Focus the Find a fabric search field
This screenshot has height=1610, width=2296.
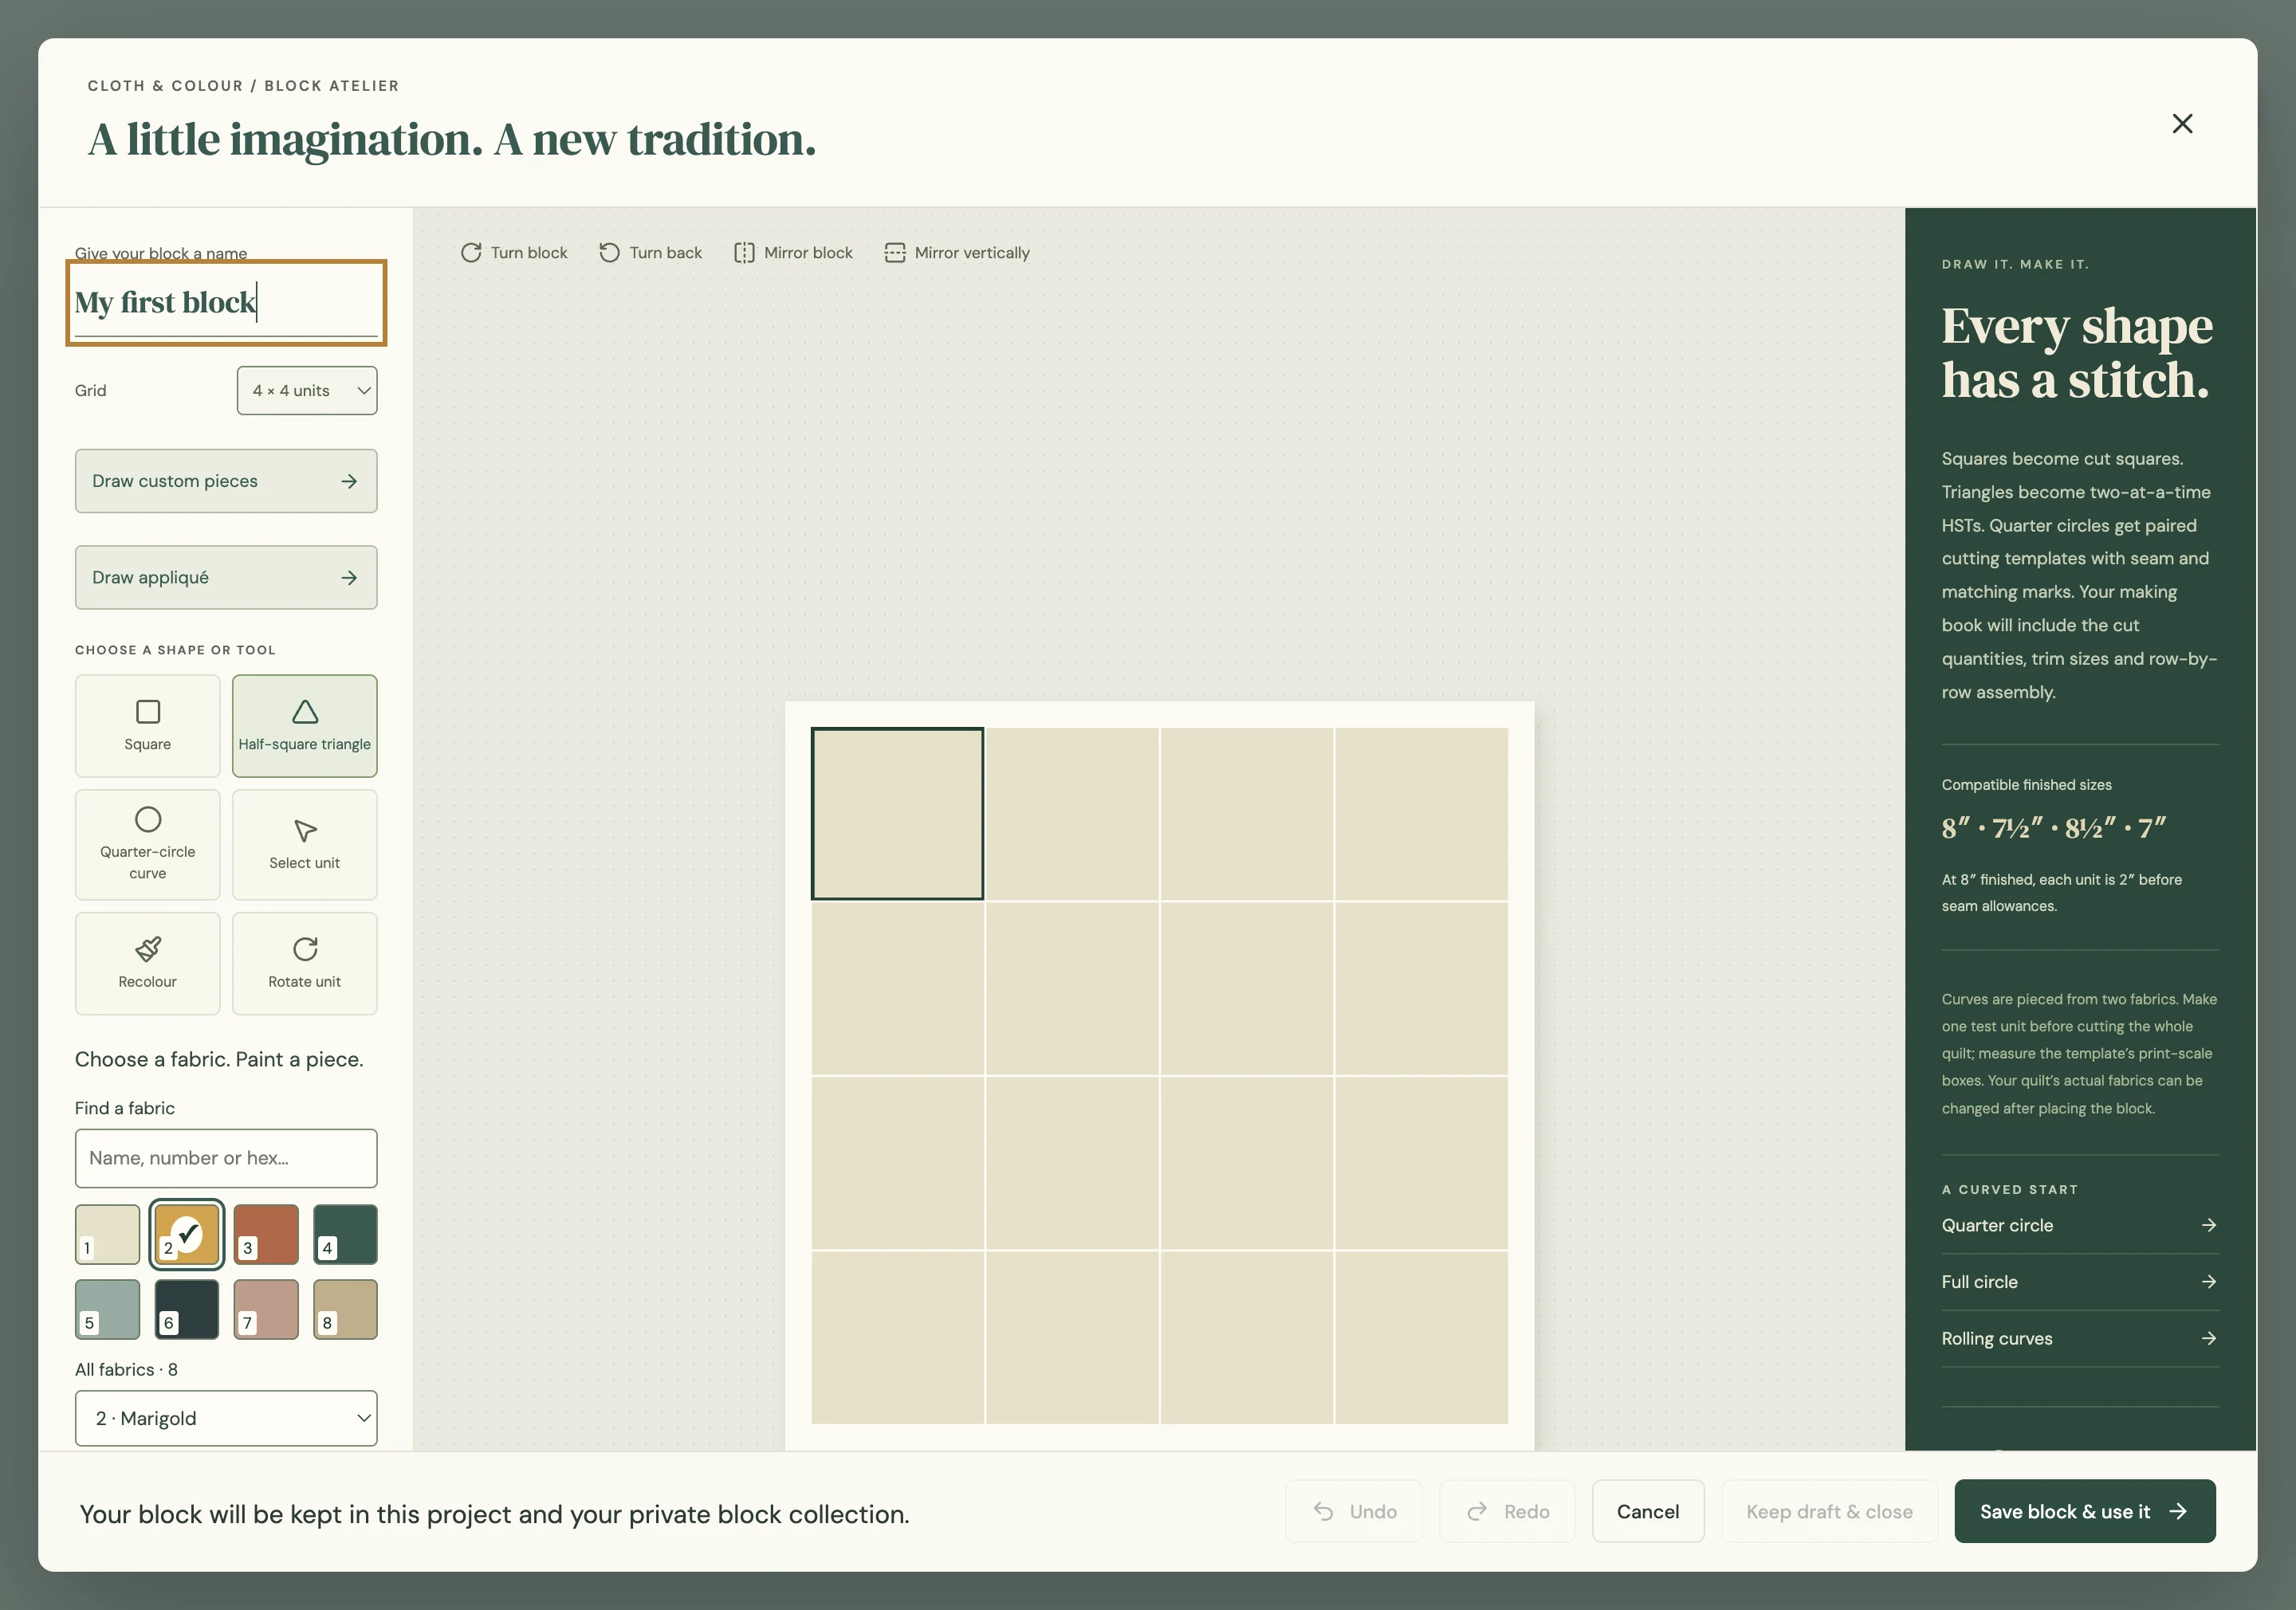[226, 1158]
